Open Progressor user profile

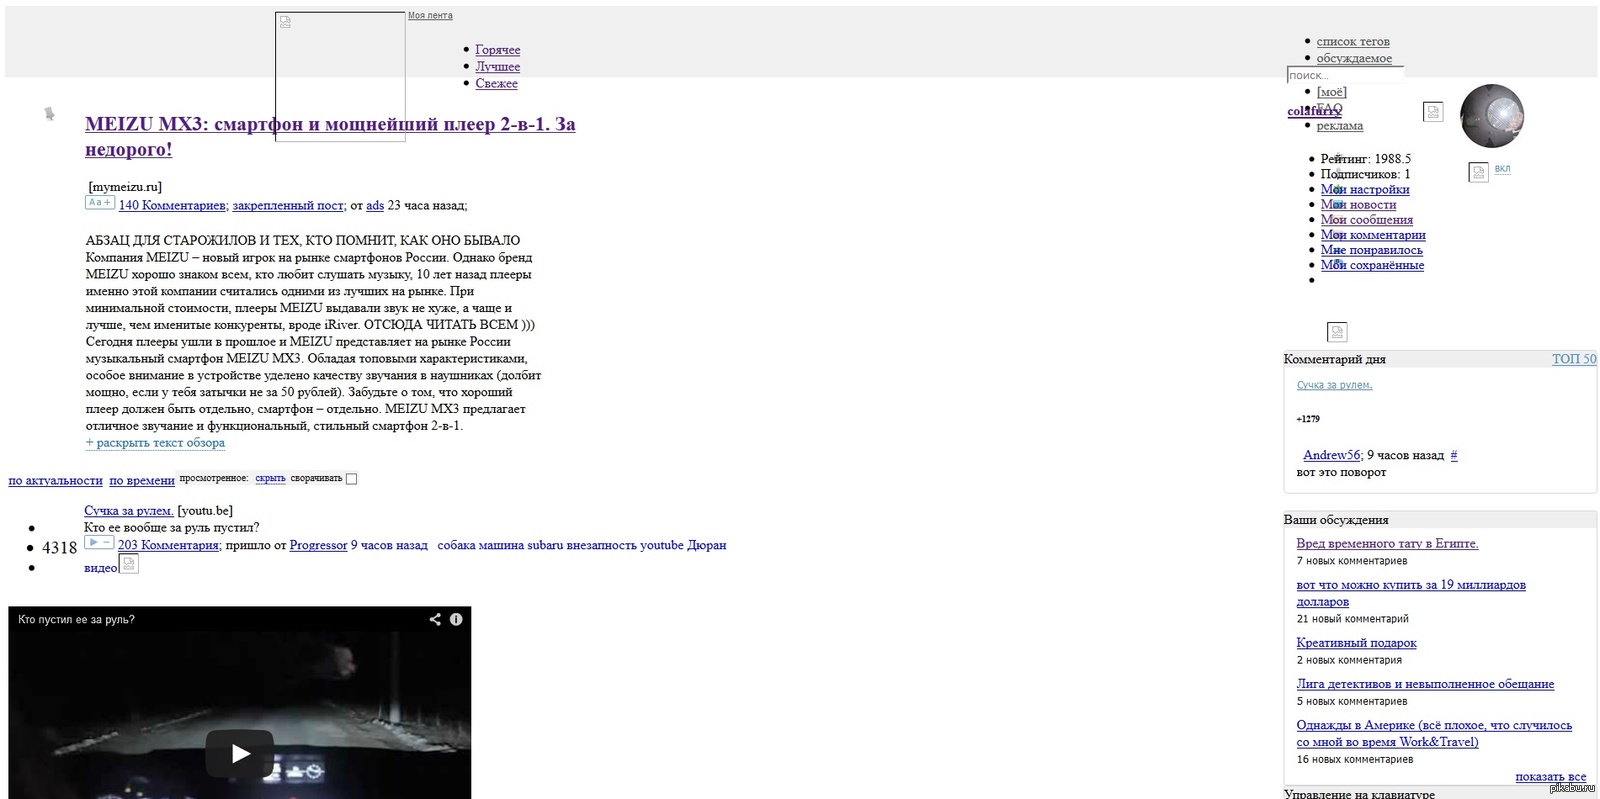(x=318, y=545)
